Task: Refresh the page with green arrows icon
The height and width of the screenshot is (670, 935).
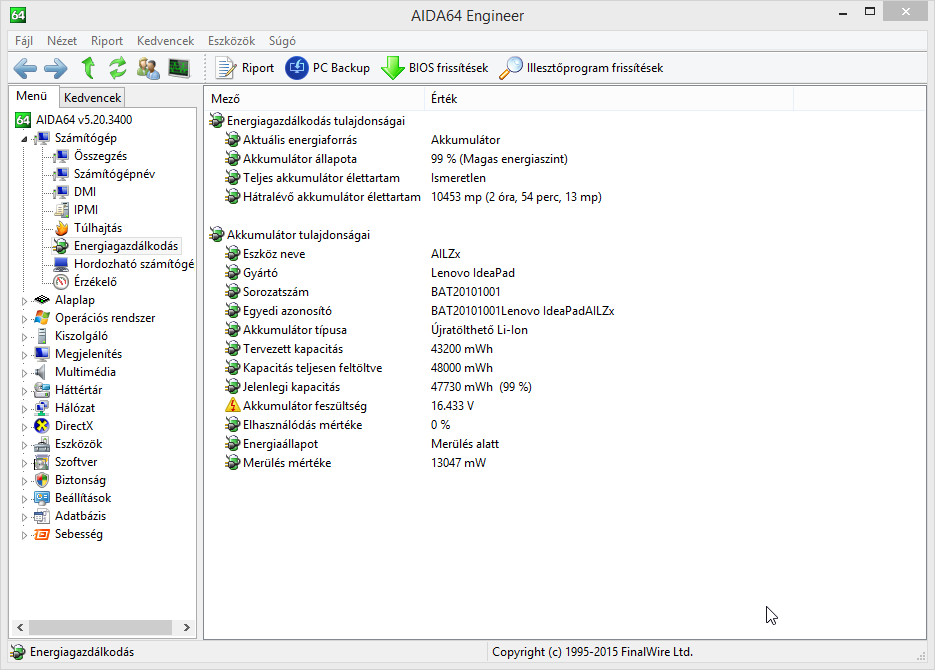Action: click(117, 68)
